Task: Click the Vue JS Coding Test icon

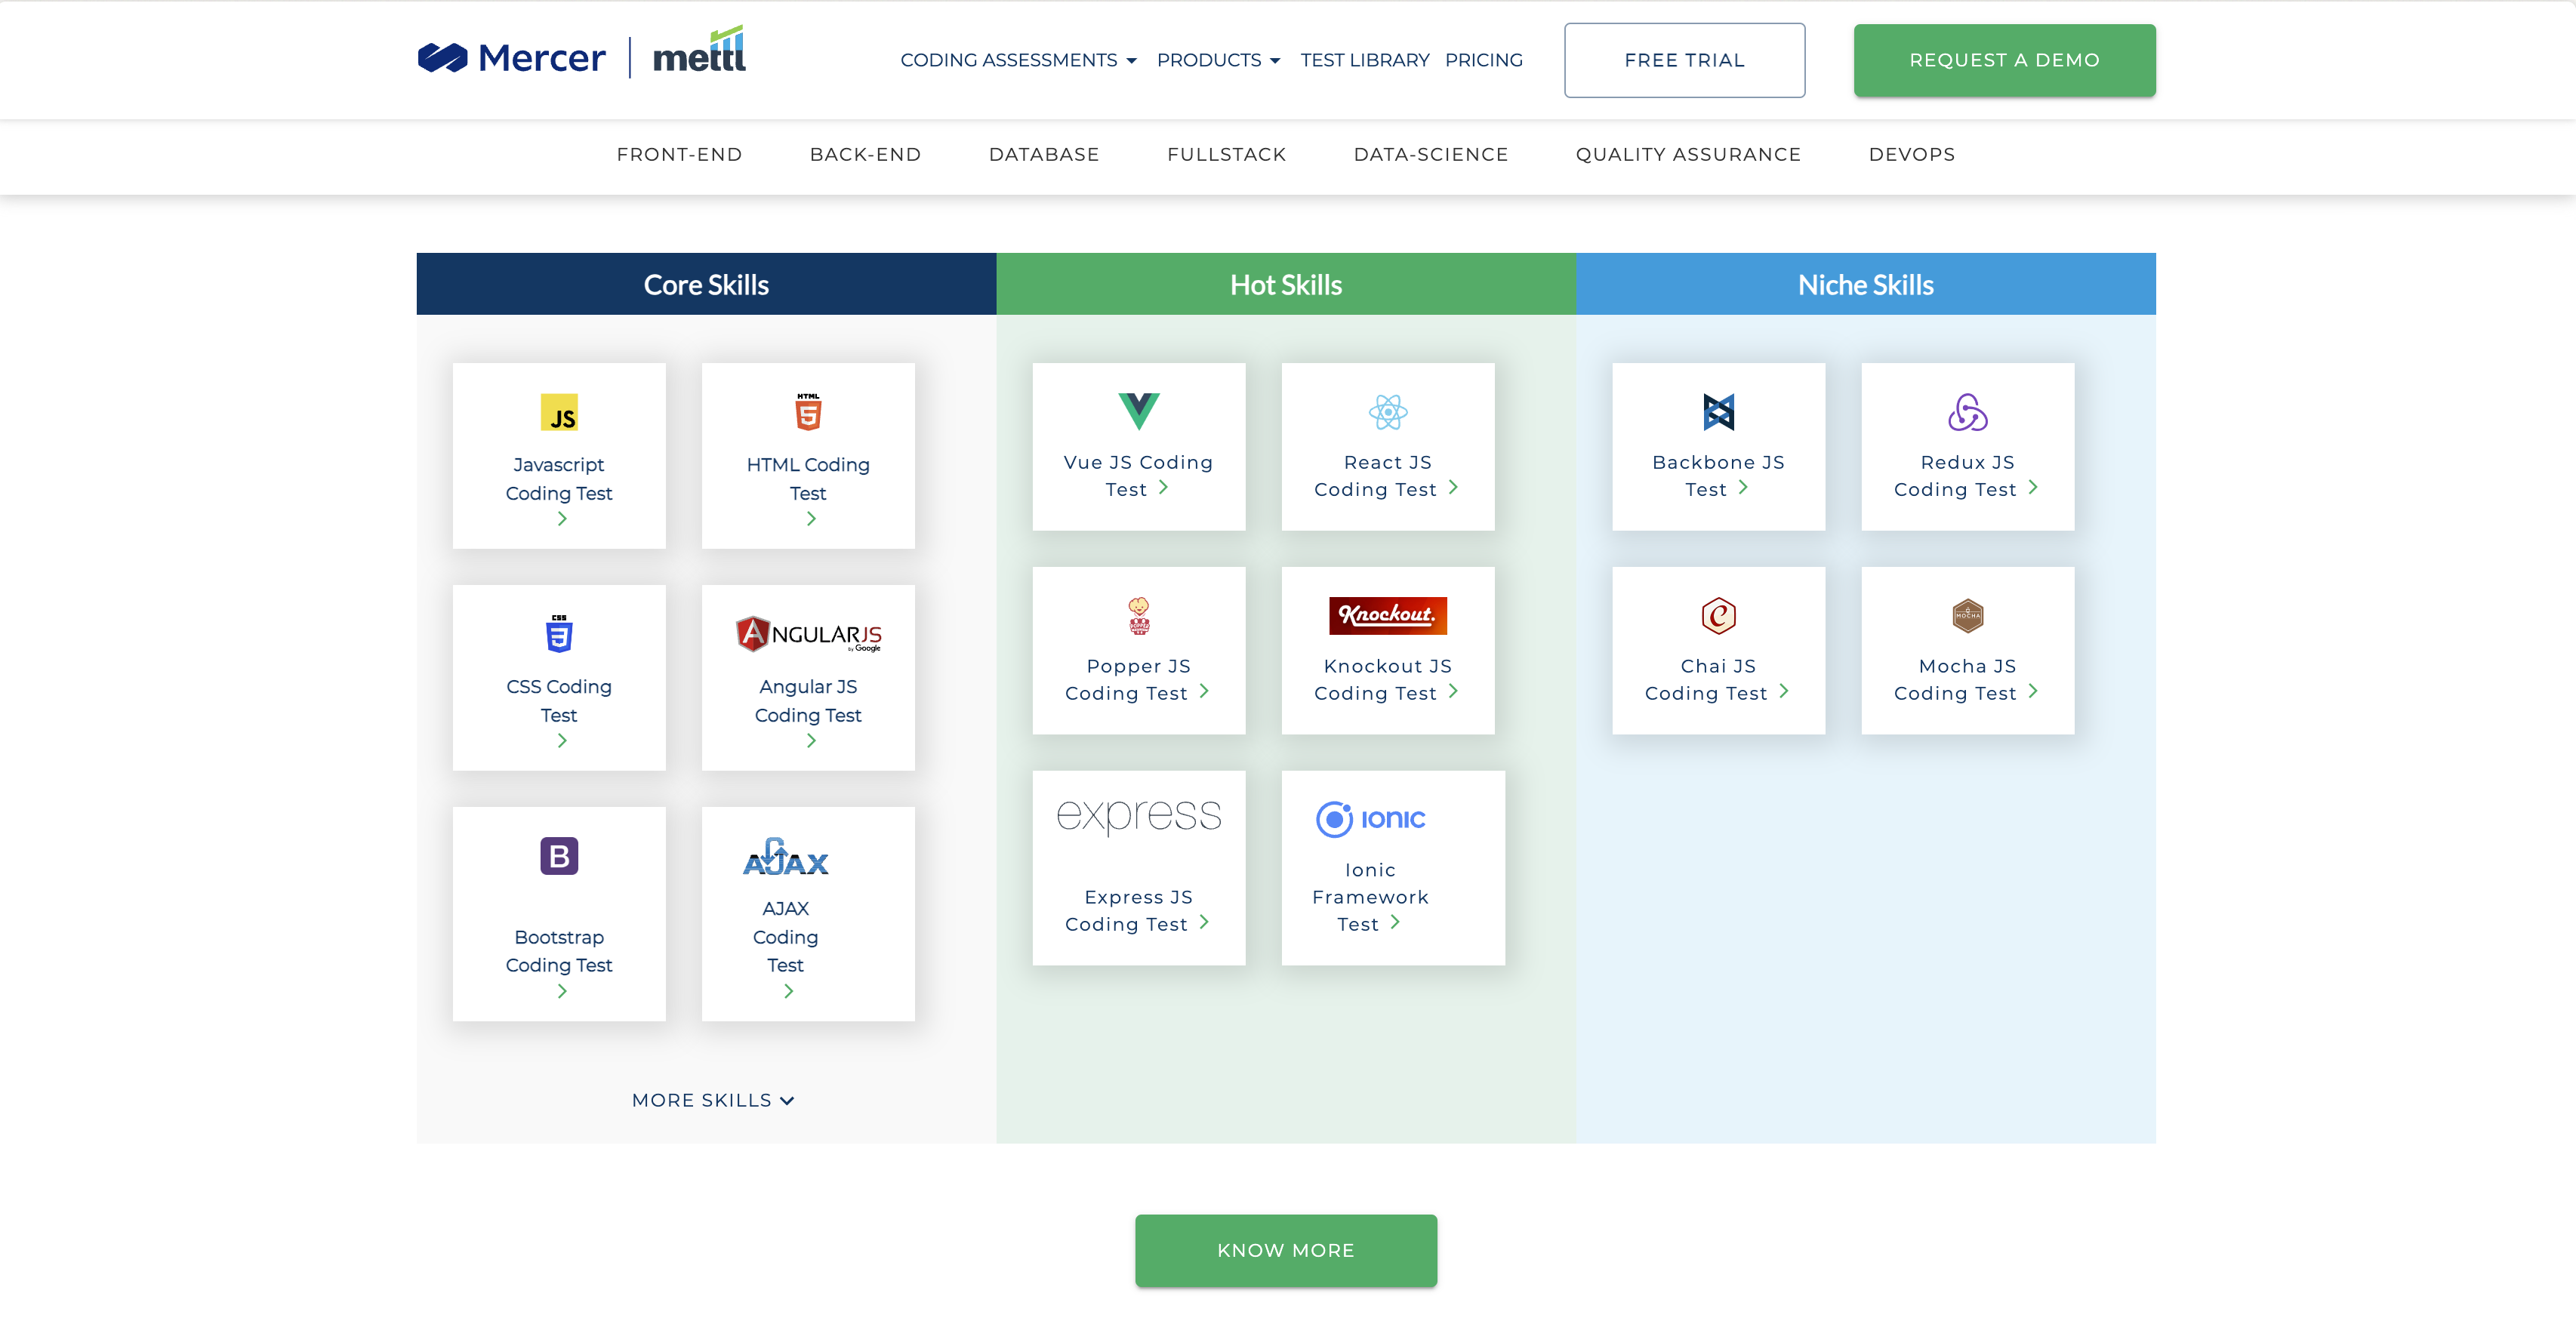Action: tap(1138, 411)
